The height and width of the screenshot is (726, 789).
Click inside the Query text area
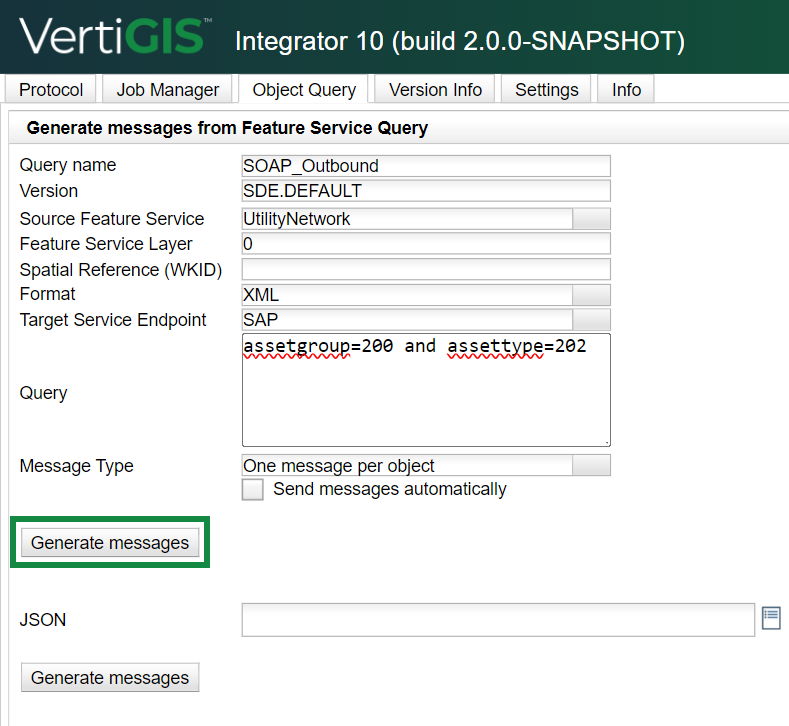[x=426, y=390]
